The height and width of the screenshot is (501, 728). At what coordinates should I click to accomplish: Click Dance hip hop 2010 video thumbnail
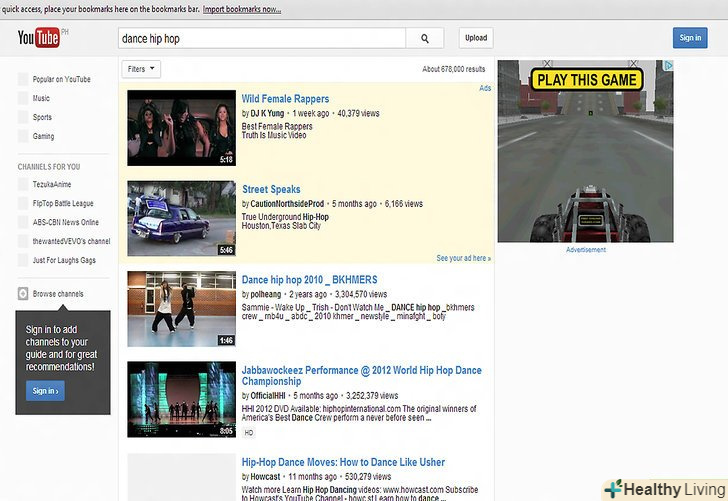(182, 309)
